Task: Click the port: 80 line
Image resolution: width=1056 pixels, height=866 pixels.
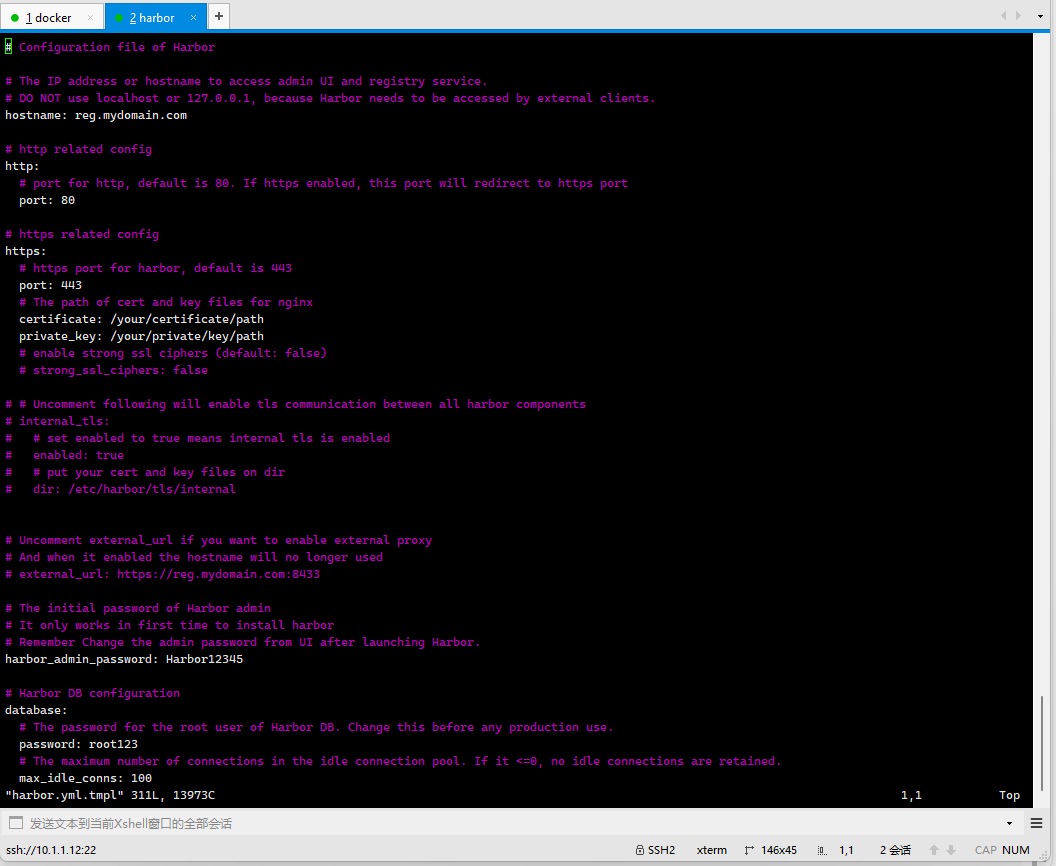Action: (47, 200)
